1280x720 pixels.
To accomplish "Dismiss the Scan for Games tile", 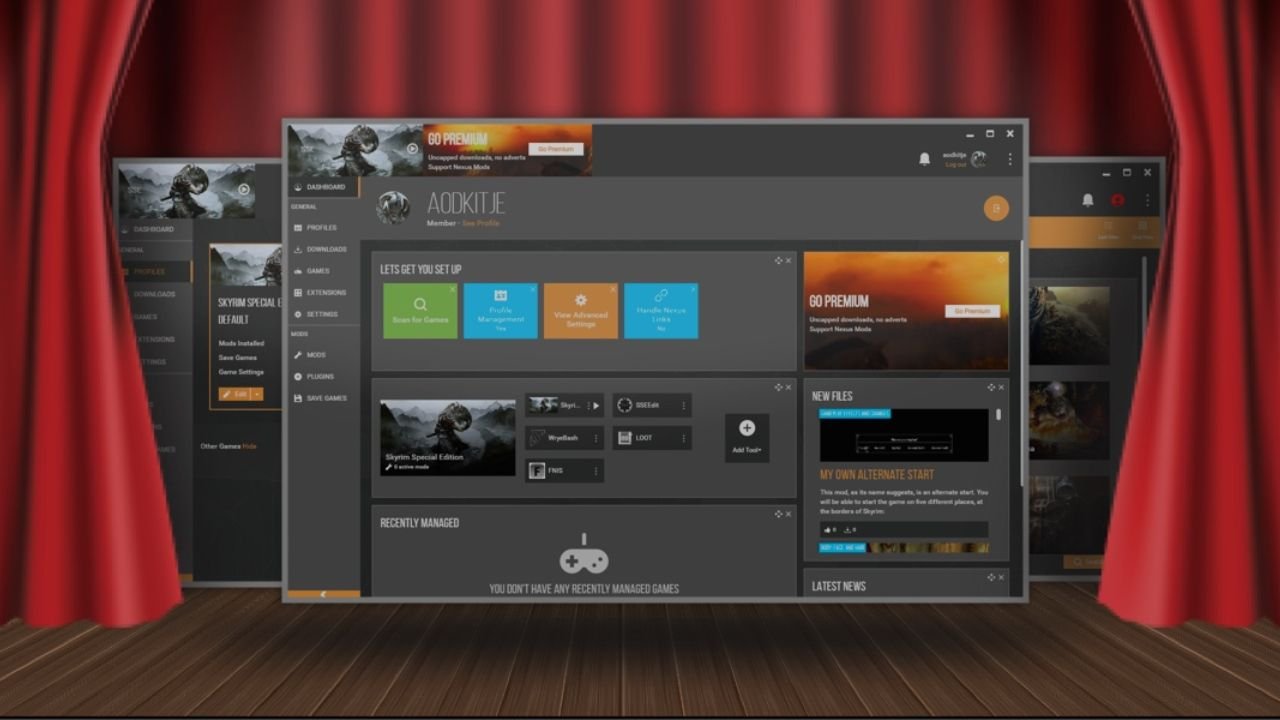I will (452, 289).
